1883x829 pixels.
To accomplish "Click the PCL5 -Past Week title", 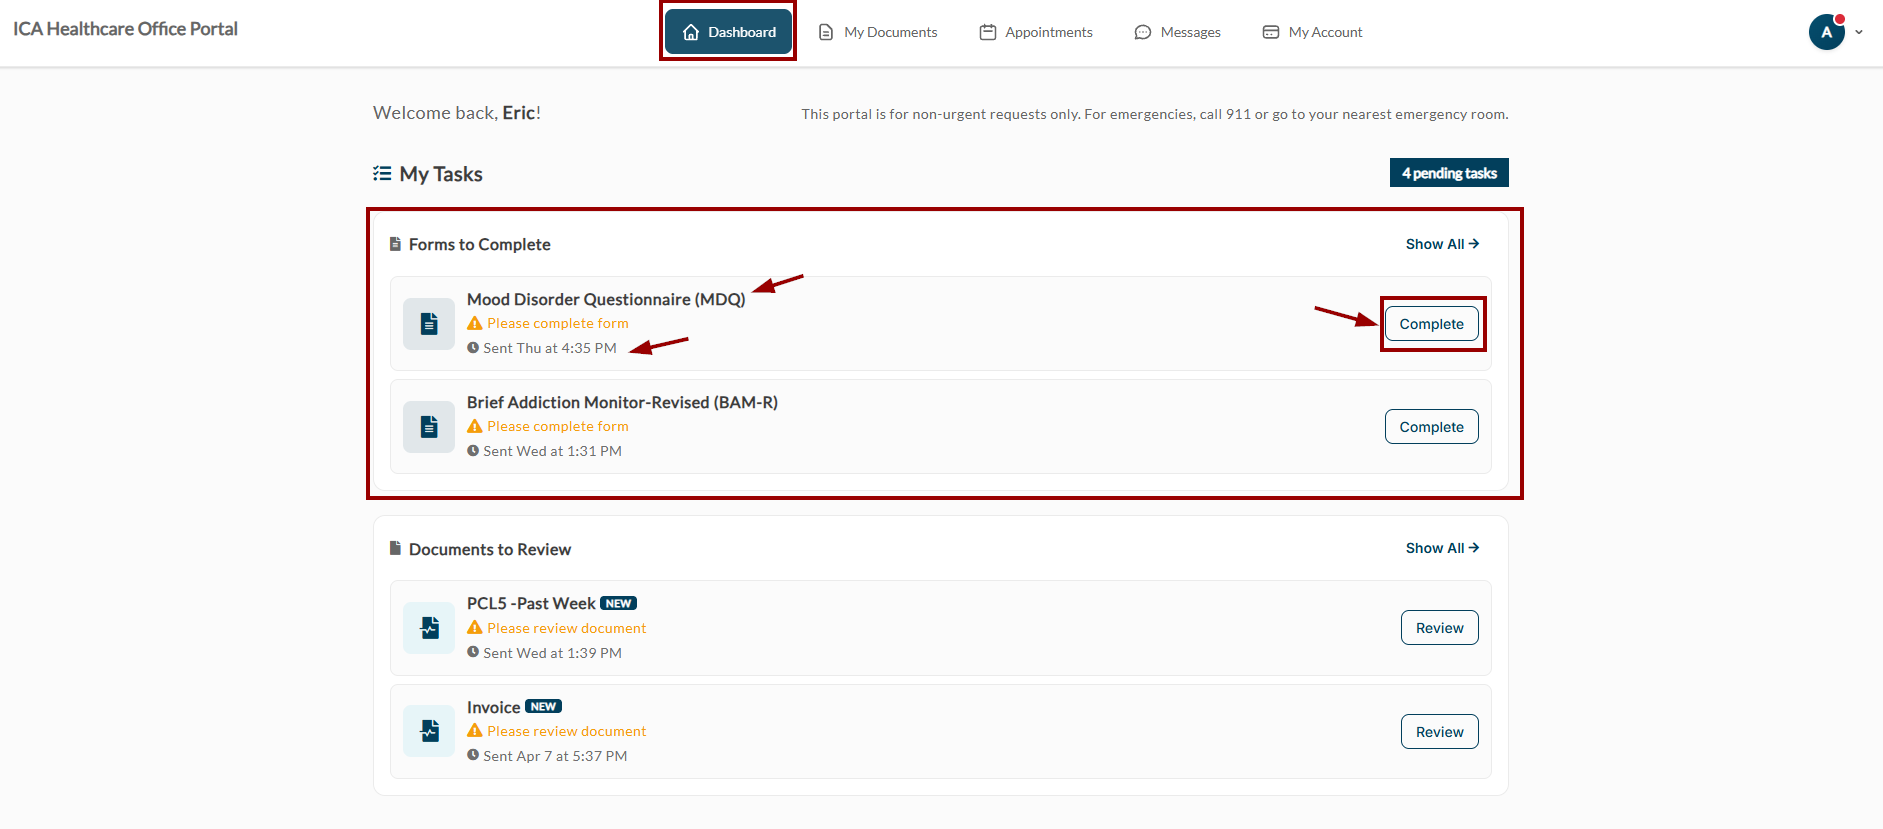I will [x=531, y=603].
